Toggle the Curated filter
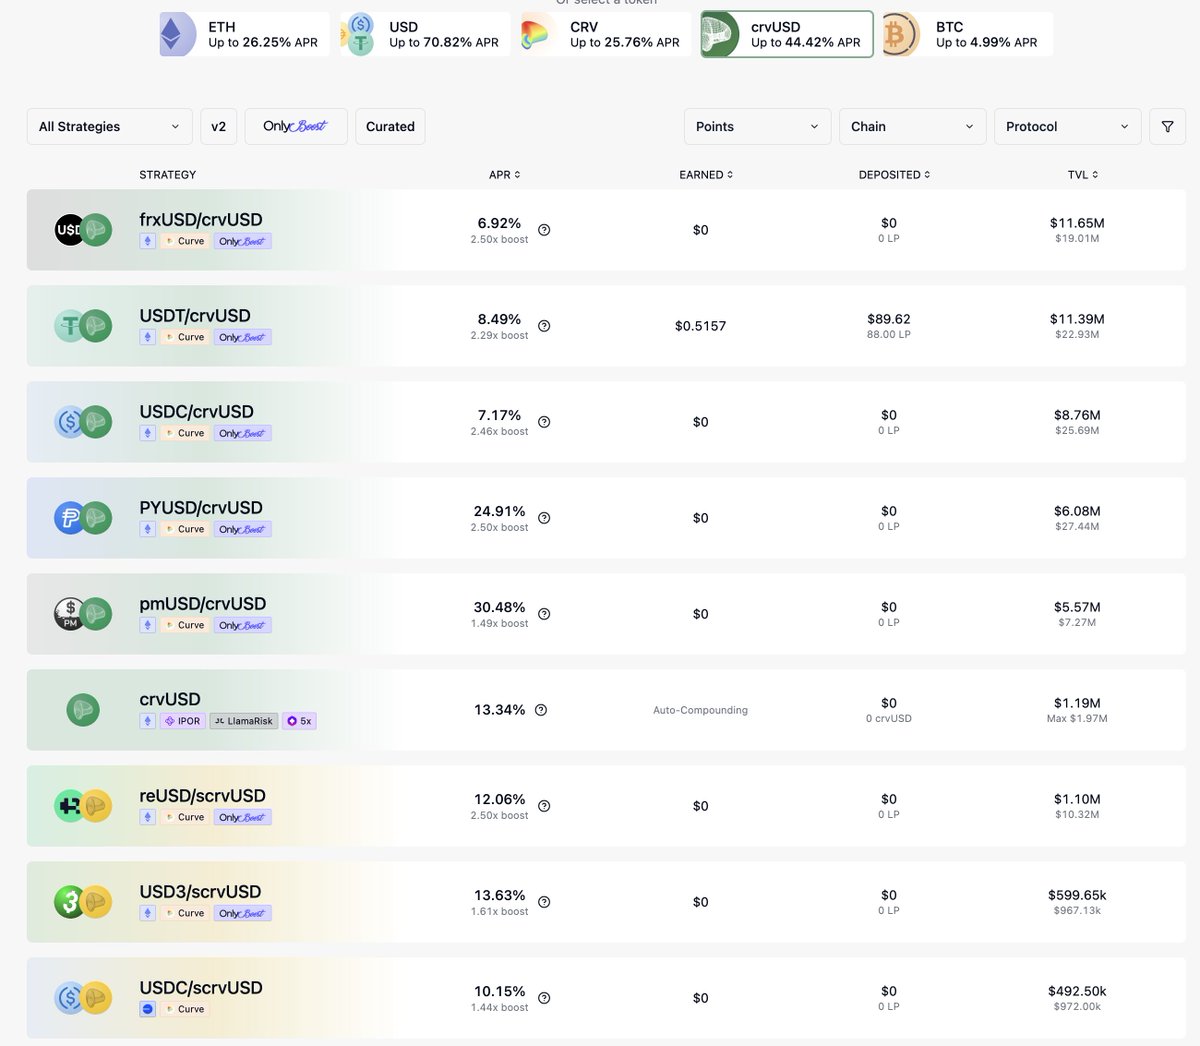 (390, 127)
